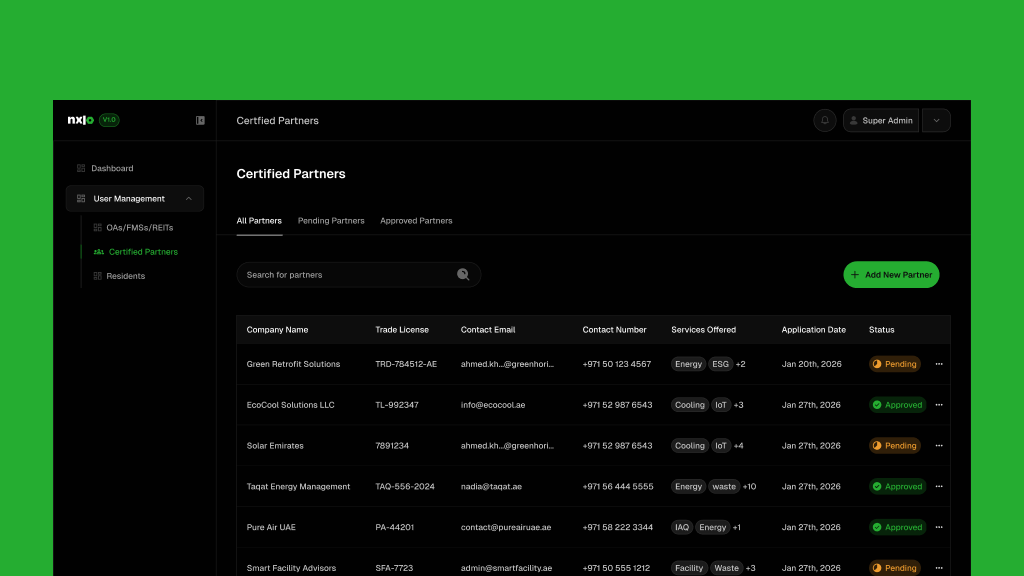Open Dashboard in the sidebar
This screenshot has width=1024, height=576.
(x=112, y=168)
